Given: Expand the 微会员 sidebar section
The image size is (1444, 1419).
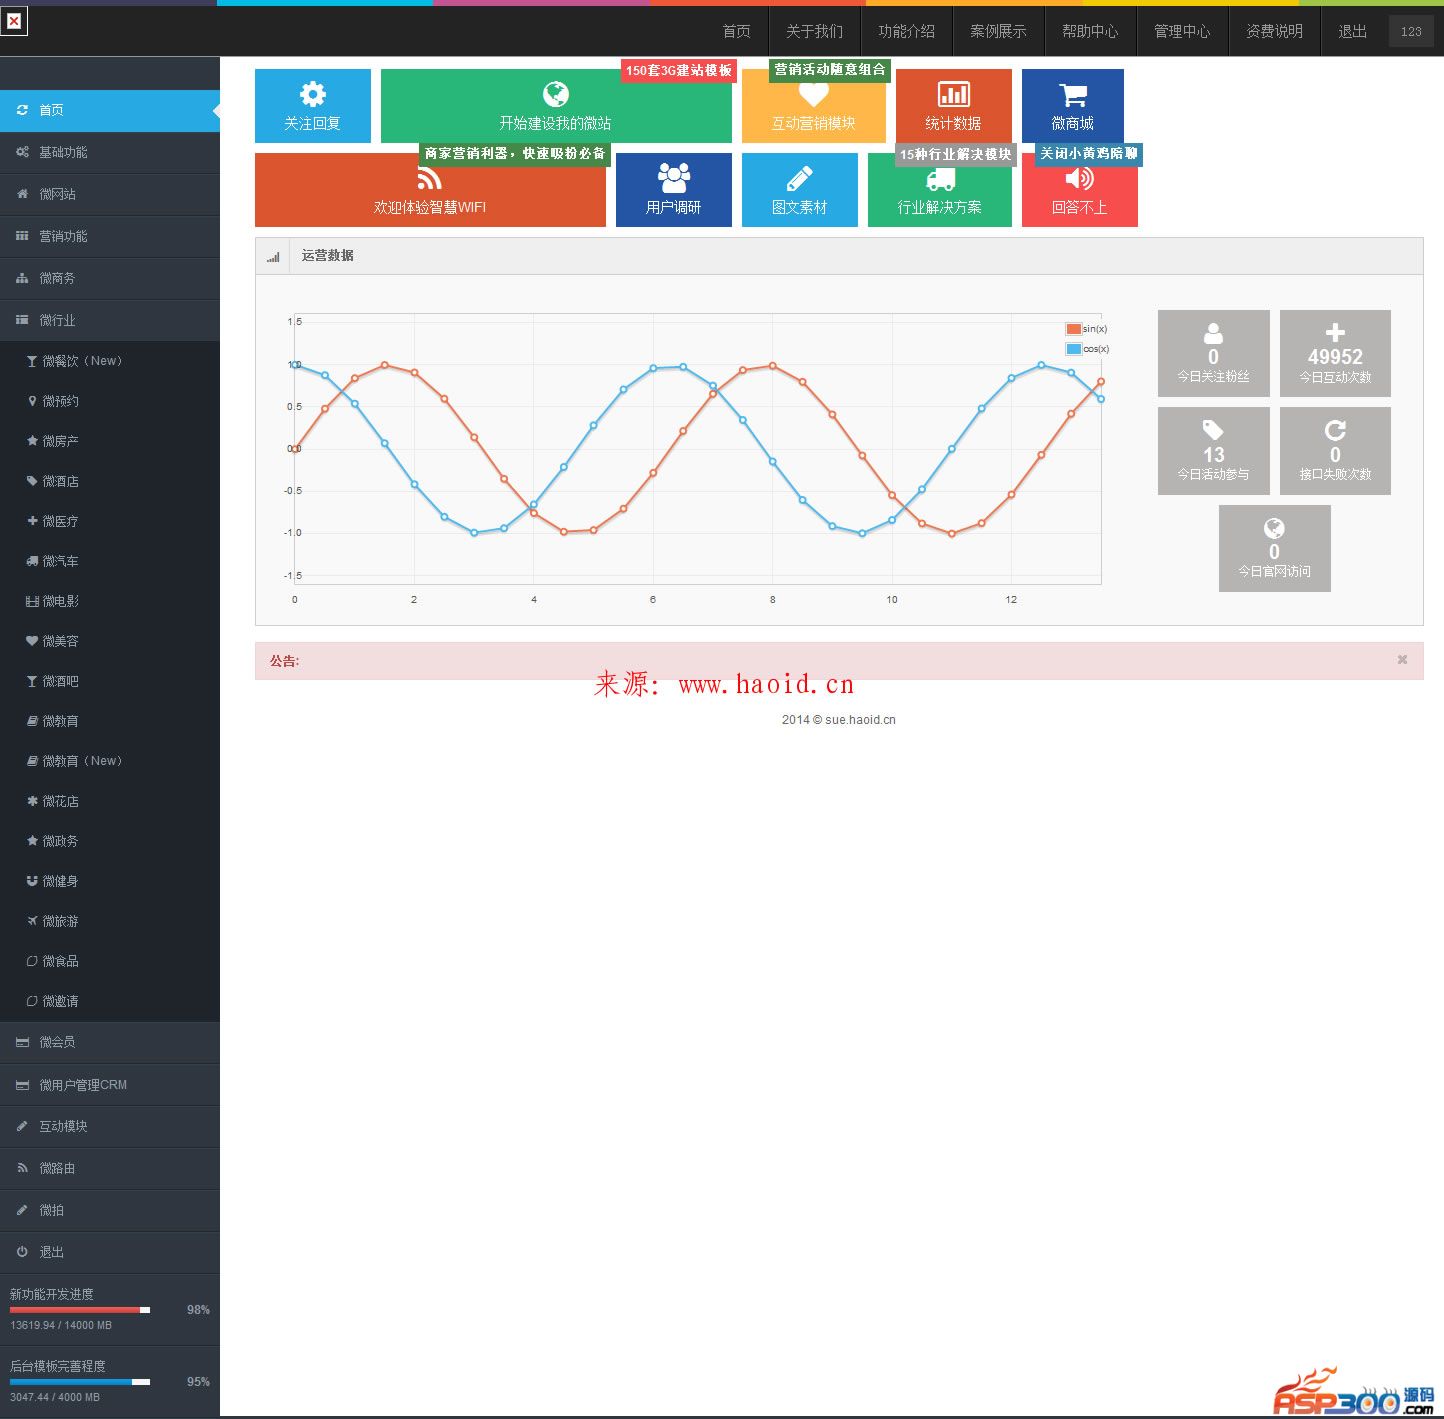Looking at the screenshot, I should 110,1042.
